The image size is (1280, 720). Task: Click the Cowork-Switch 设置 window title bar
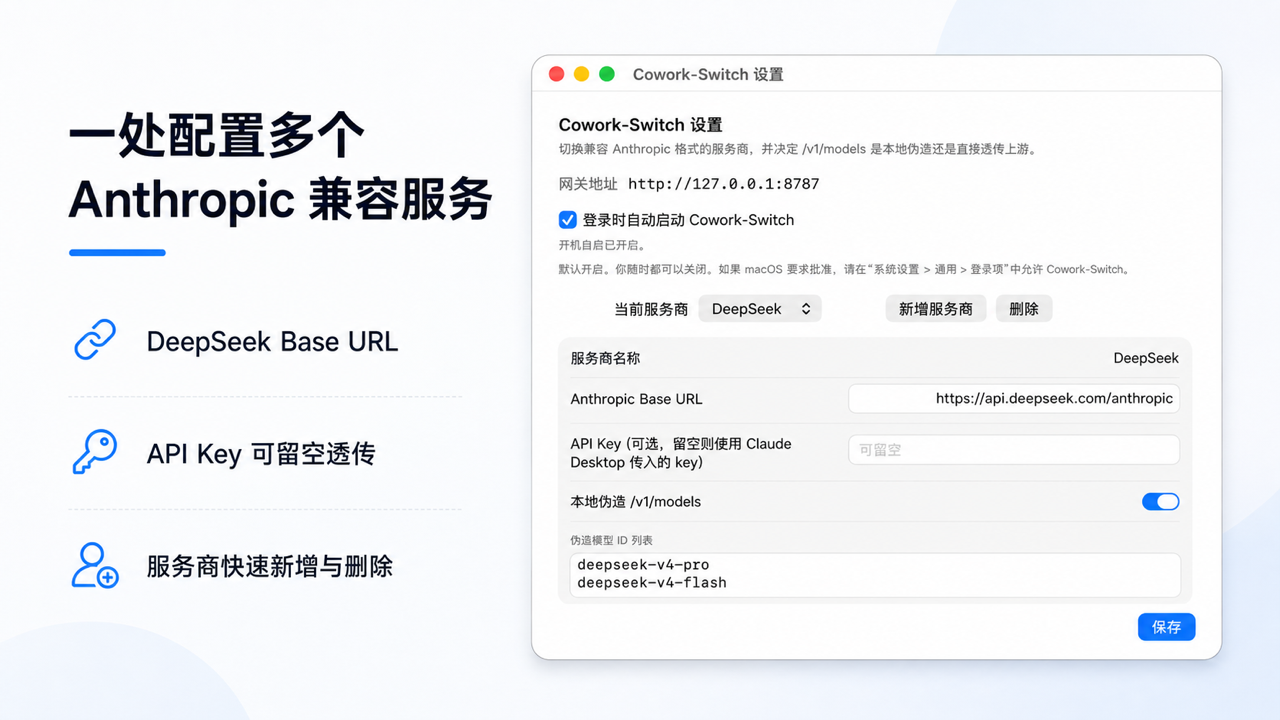pyautogui.click(x=876, y=74)
